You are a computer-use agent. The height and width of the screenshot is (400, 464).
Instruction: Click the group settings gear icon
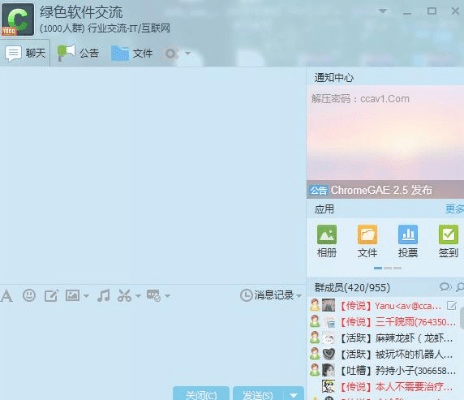170,53
